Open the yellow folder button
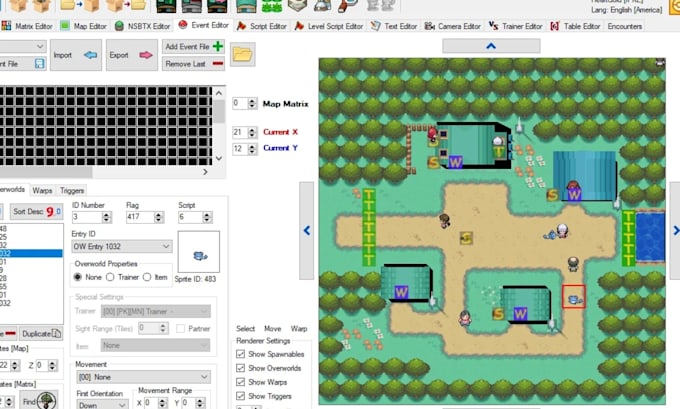The image size is (680, 409). [x=242, y=54]
